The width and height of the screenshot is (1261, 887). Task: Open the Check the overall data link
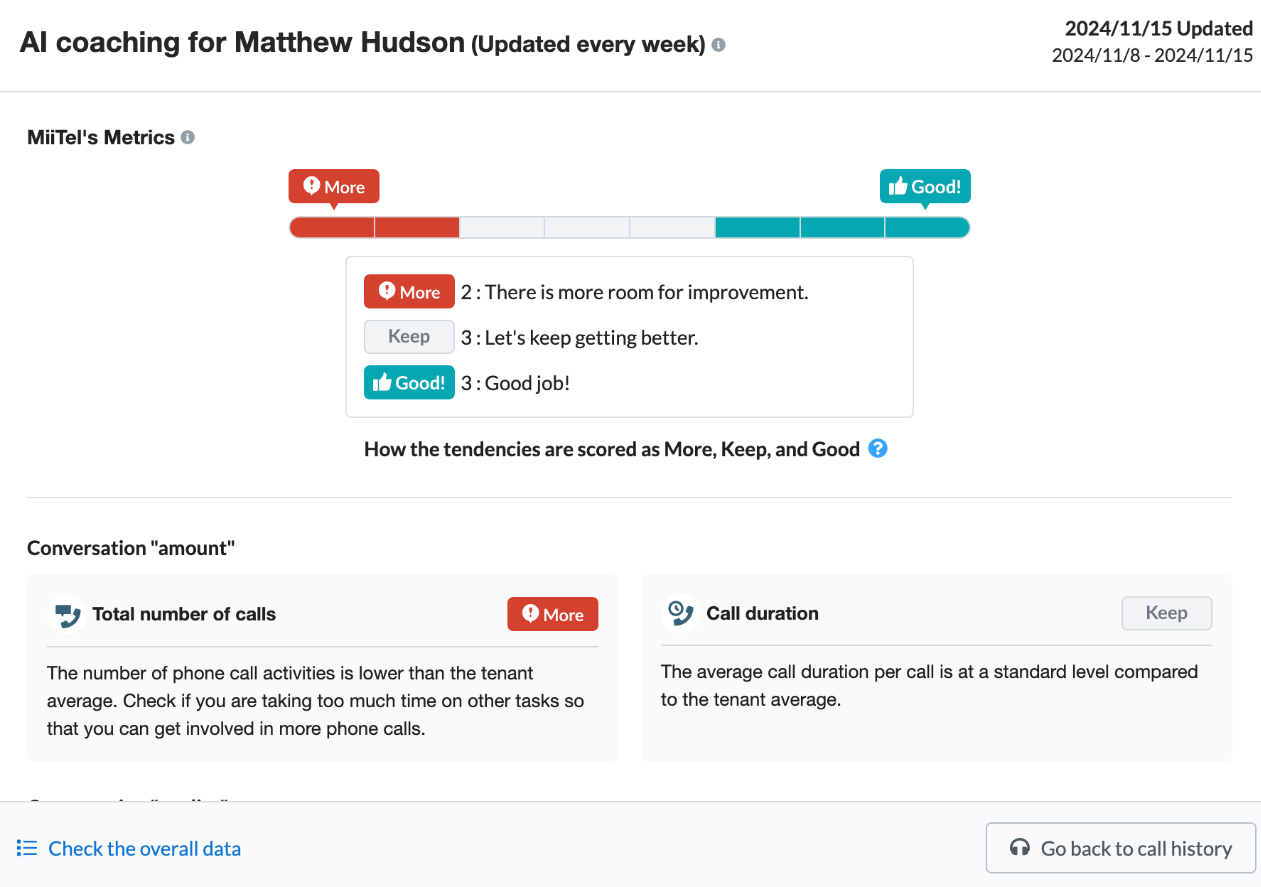click(144, 848)
